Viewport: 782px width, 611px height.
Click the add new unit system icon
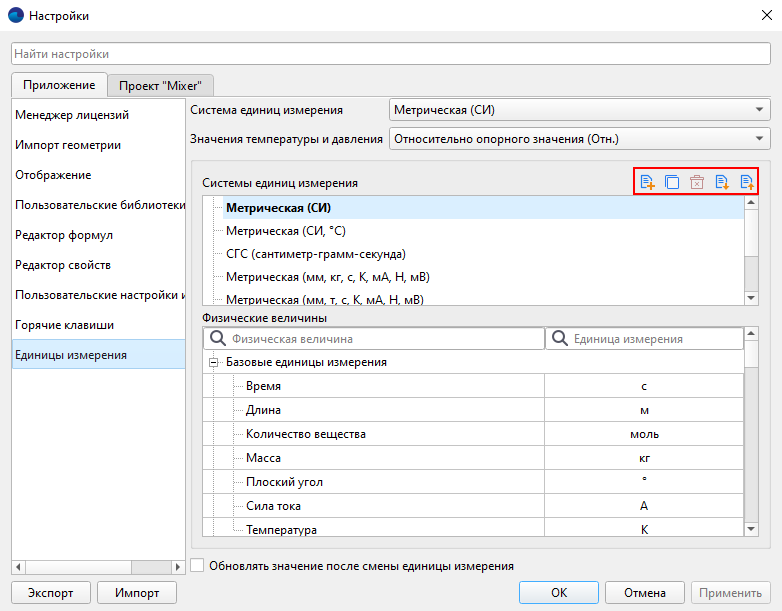point(647,182)
